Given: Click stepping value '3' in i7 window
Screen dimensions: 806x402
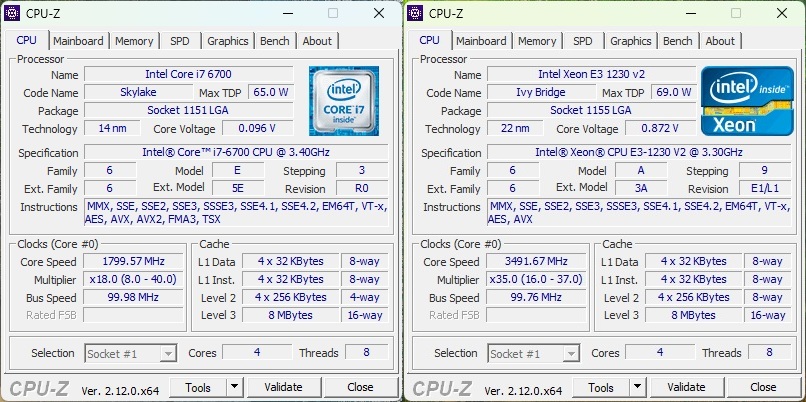Looking at the screenshot, I should (x=362, y=170).
